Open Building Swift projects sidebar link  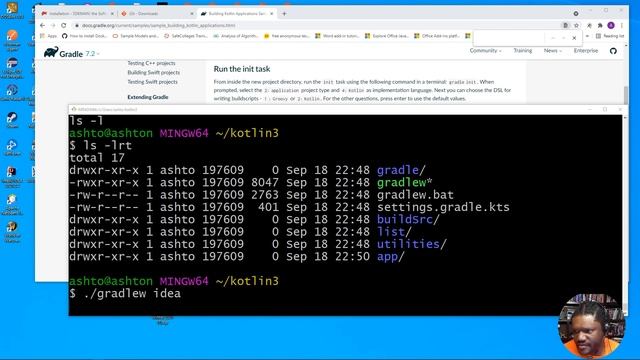pyautogui.click(x=153, y=73)
